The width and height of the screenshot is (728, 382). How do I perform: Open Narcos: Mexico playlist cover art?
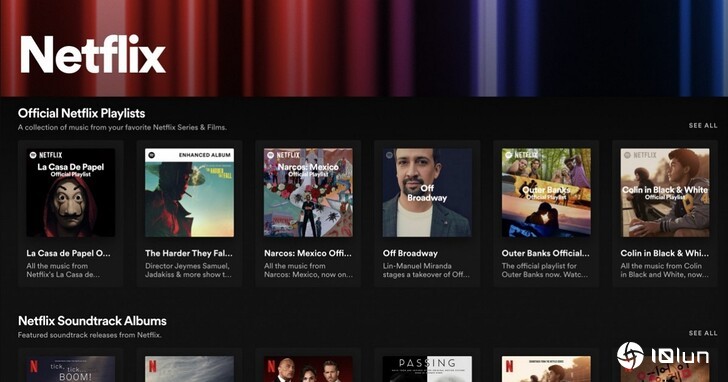coord(308,193)
